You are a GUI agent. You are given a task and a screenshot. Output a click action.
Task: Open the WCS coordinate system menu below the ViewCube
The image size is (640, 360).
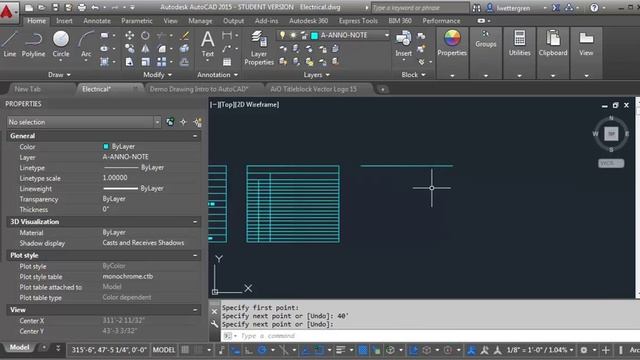tap(611, 163)
